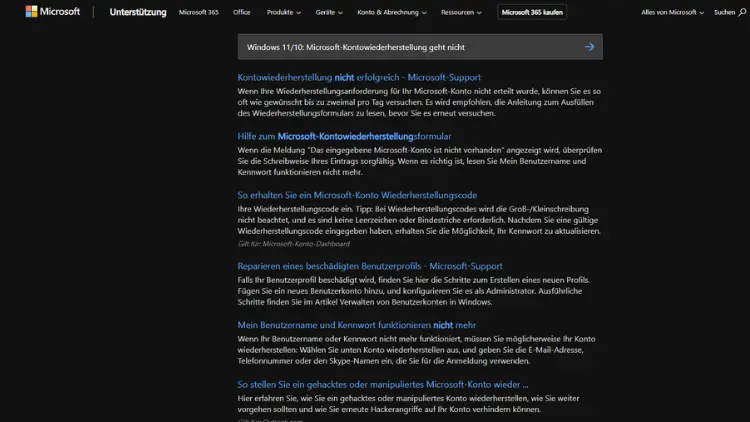
Task: Click snippet starting 'Wenn Ihr Benutzername oder Kennwort'
Action: pyautogui.click(x=417, y=350)
